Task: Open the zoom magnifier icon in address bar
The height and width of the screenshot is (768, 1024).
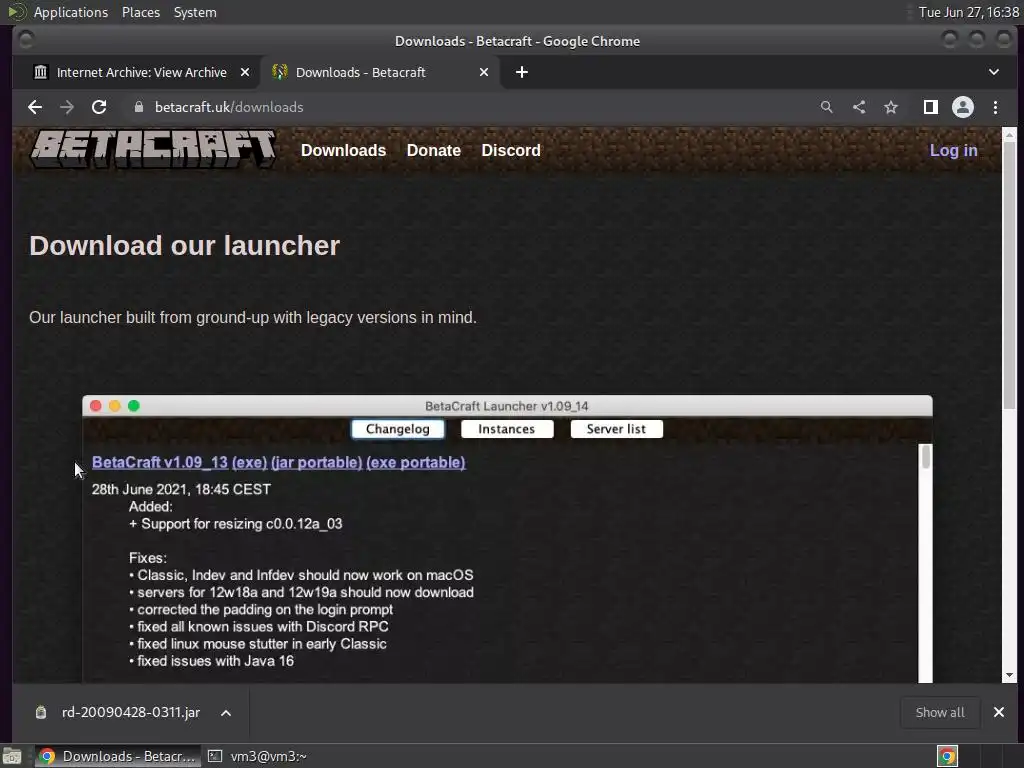Action: point(827,107)
